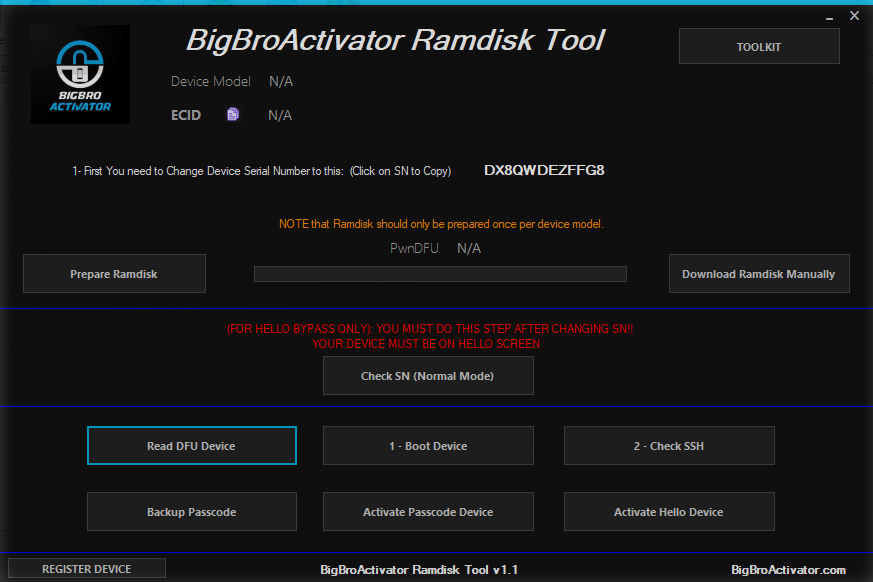Copy serial number DX8QWDEZFFG8

click(x=543, y=170)
